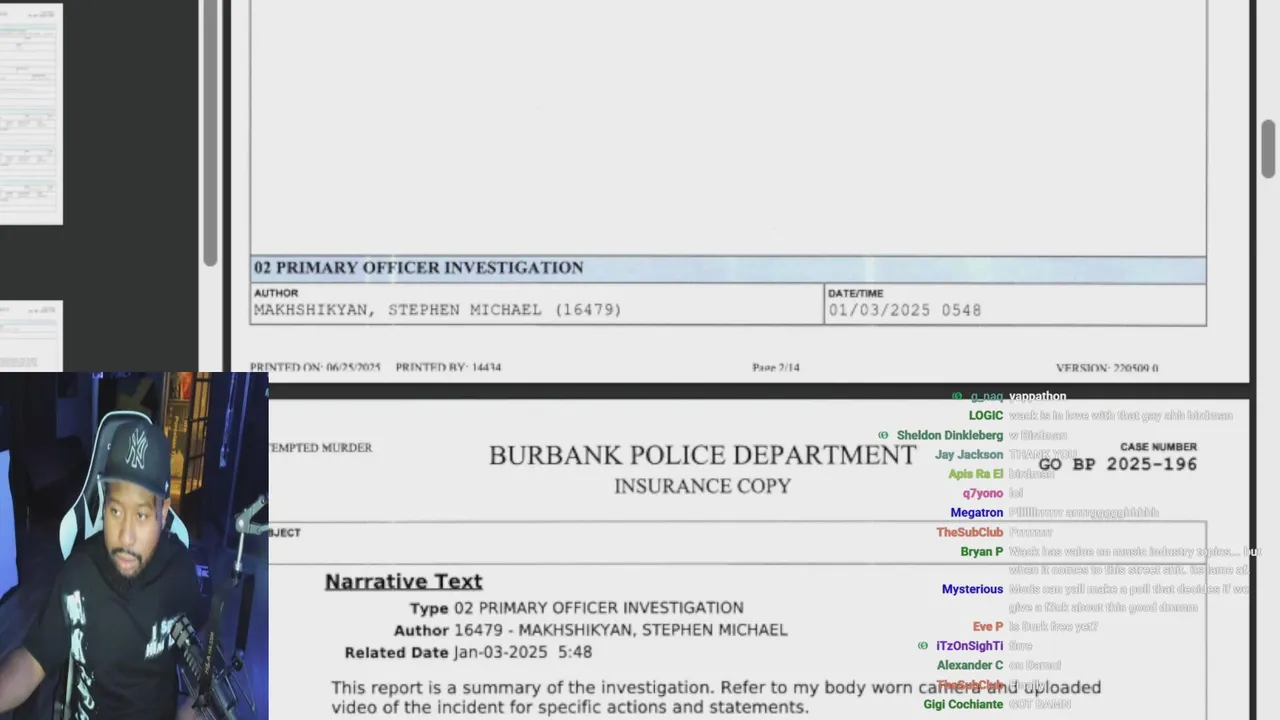Click chat username "Gigi Cochiante"
This screenshot has width=1280, height=720.
tap(963, 704)
